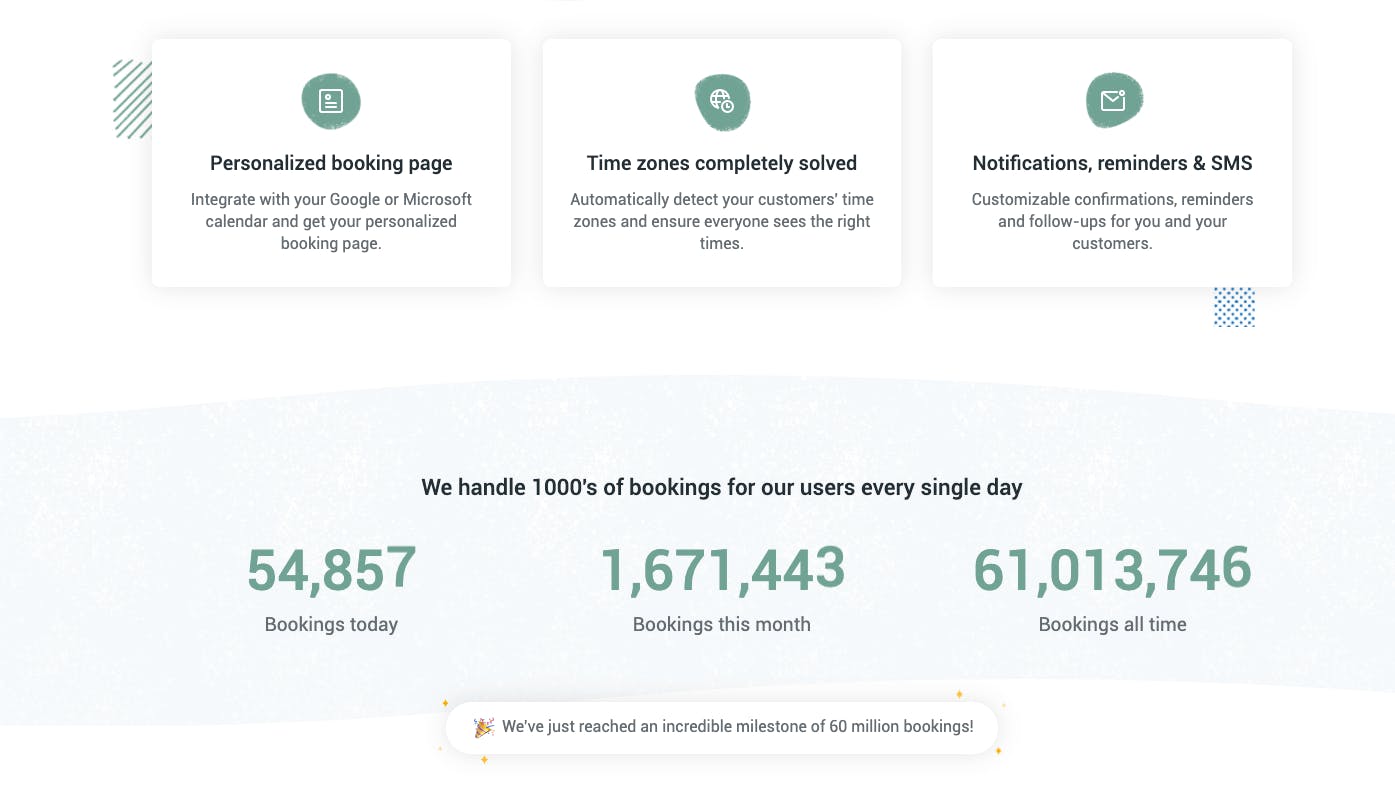Click the envelope notifications icon
This screenshot has width=1395, height=807.
[x=1113, y=100]
